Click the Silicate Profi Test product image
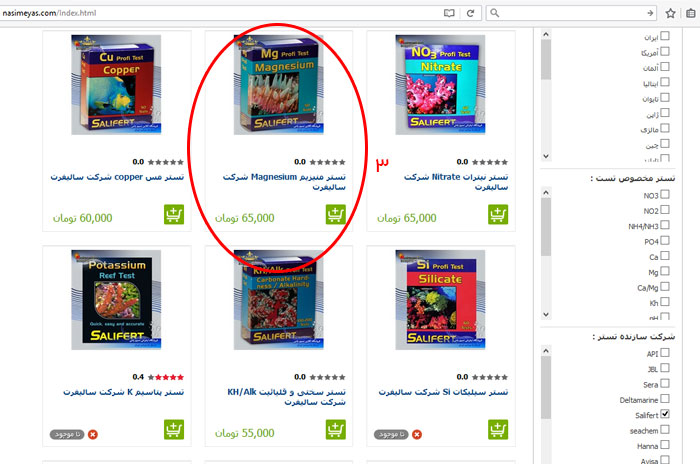700x464 pixels. pyautogui.click(x=440, y=300)
